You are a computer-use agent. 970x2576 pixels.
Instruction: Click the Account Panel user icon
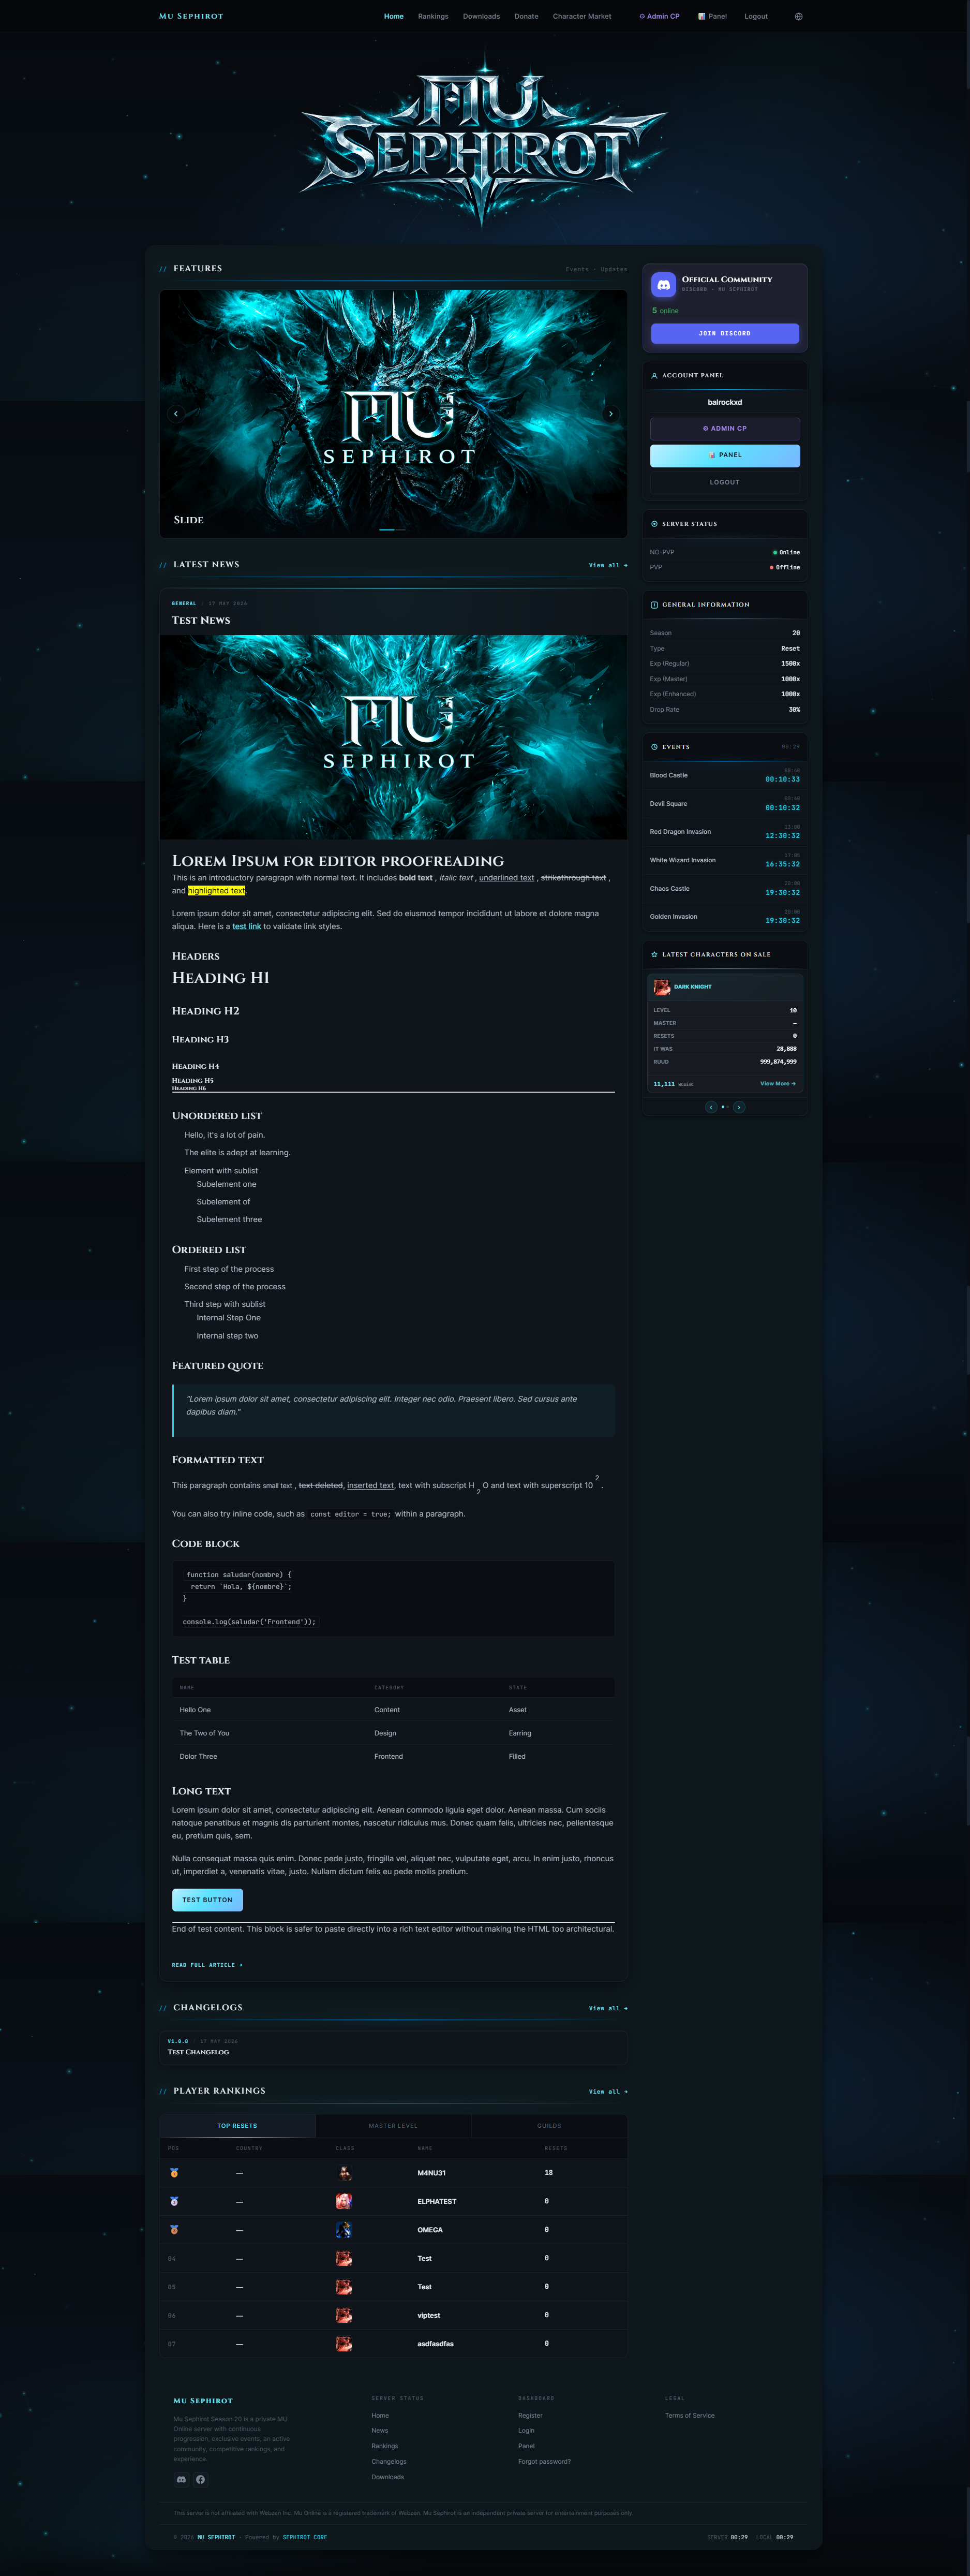[654, 376]
